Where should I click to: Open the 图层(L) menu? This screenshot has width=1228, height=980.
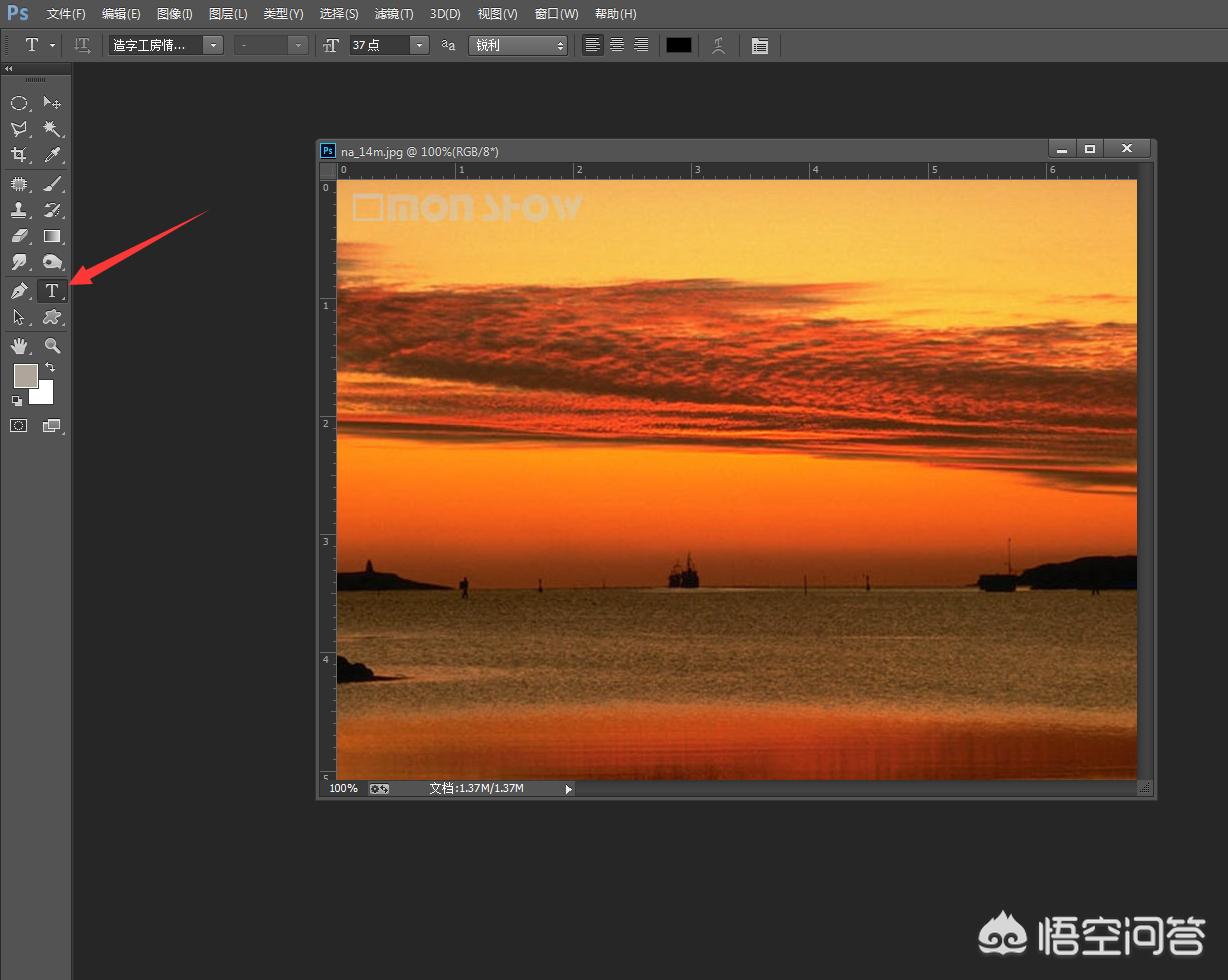click(228, 14)
